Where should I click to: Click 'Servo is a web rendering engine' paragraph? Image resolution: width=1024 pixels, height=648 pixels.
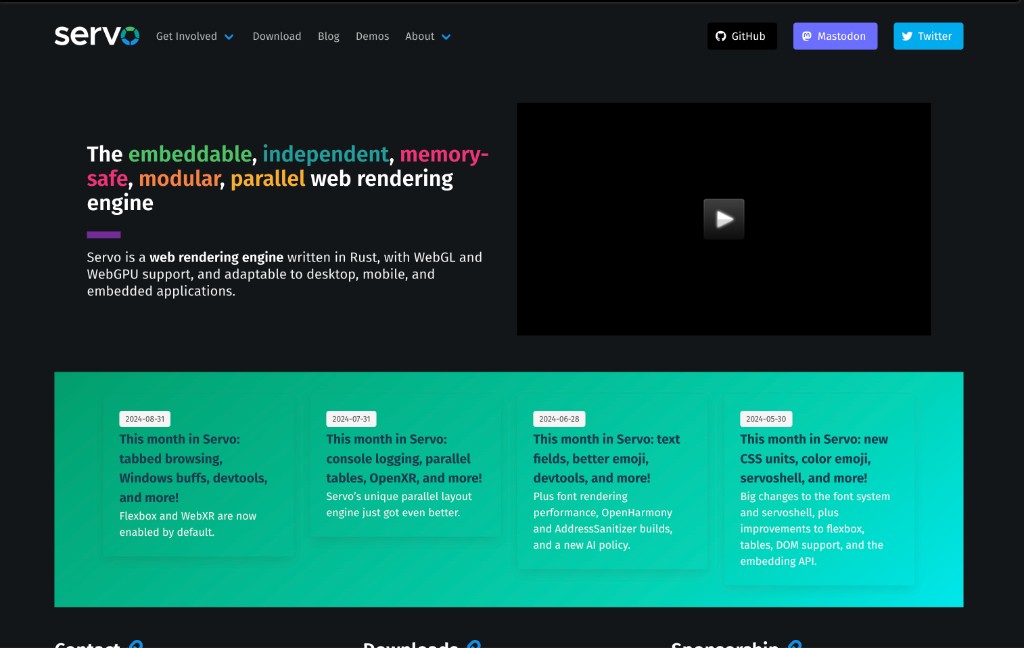coord(284,274)
